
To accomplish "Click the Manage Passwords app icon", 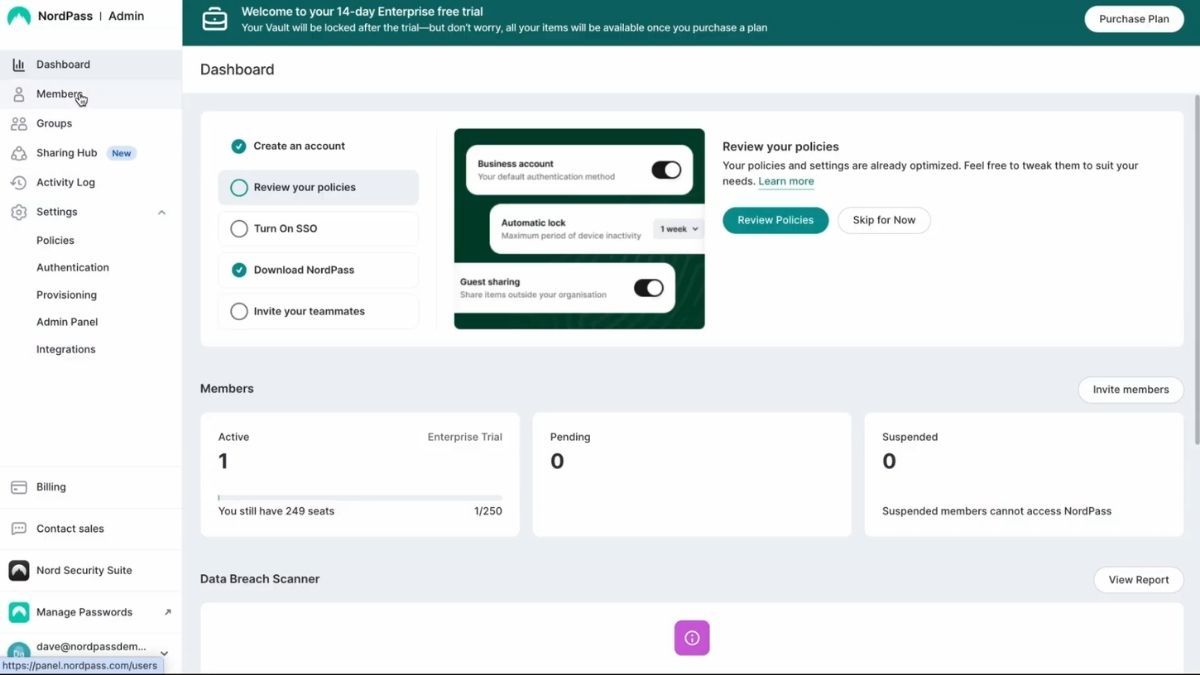I will tap(19, 612).
